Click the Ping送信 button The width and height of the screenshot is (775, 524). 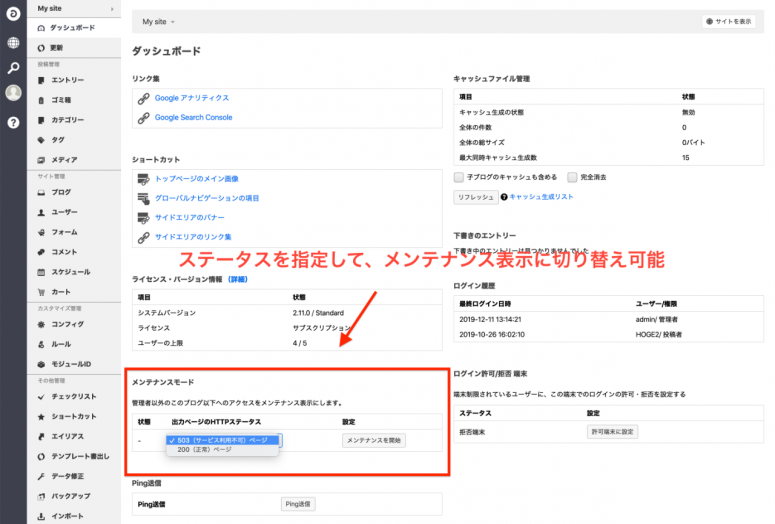(298, 504)
